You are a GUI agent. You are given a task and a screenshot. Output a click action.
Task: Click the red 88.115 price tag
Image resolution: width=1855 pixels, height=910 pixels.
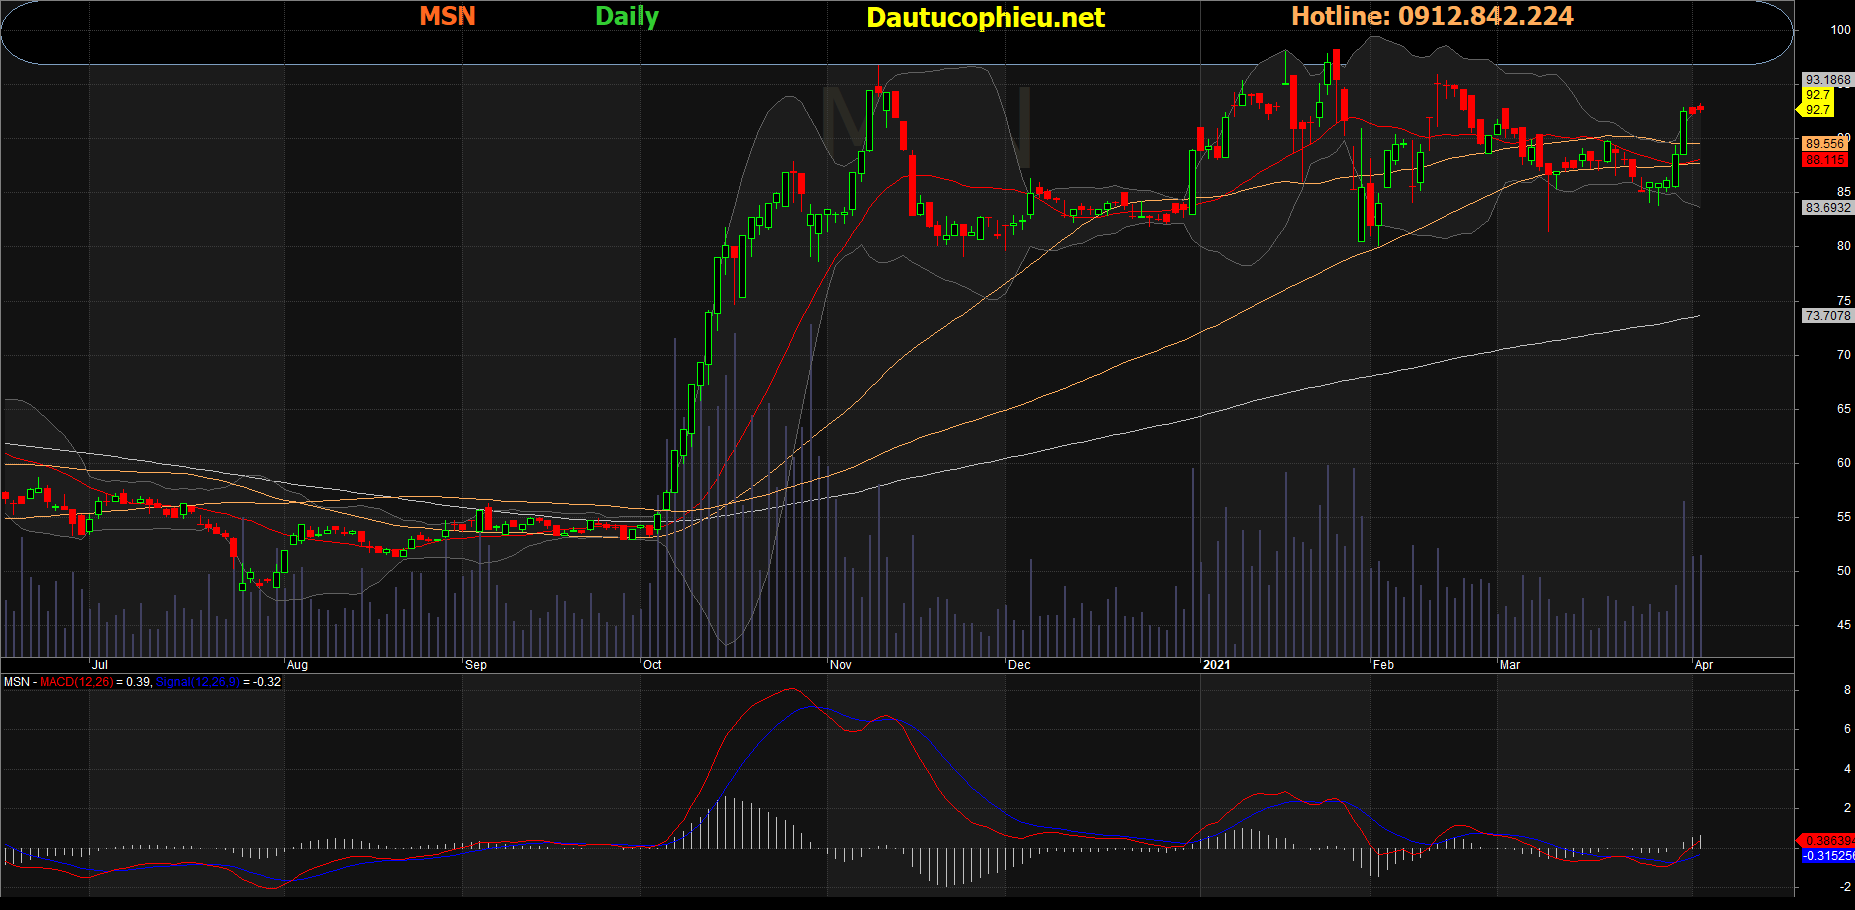[x=1825, y=160]
